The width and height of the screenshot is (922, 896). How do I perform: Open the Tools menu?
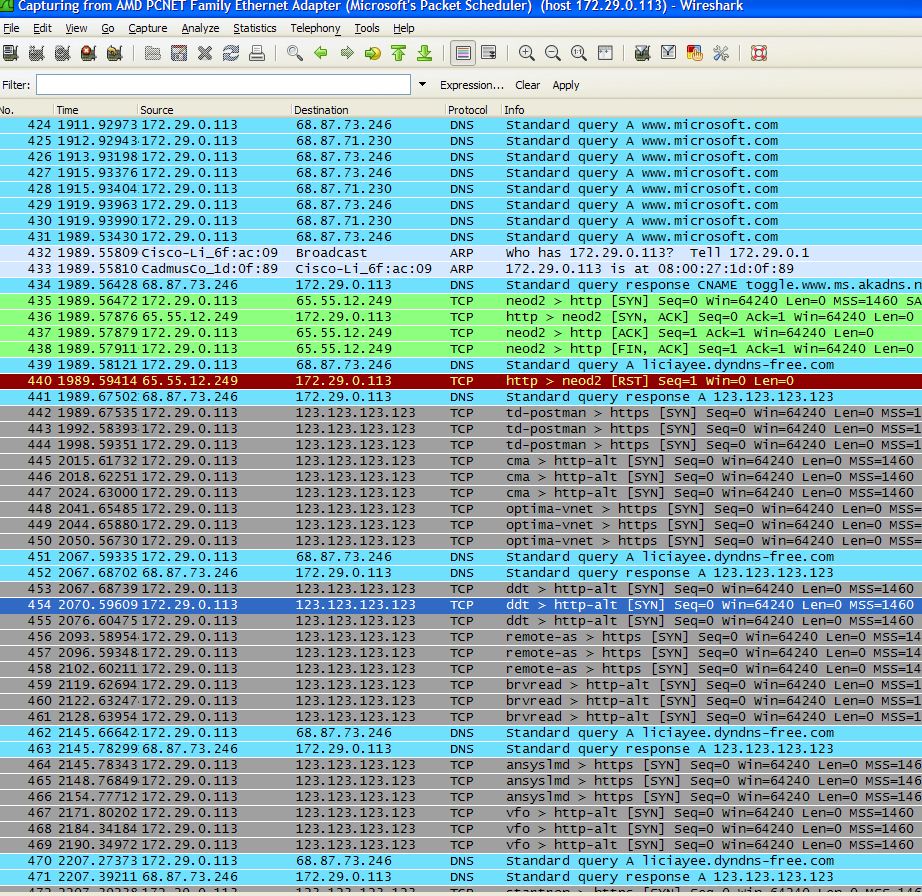pyautogui.click(x=367, y=28)
